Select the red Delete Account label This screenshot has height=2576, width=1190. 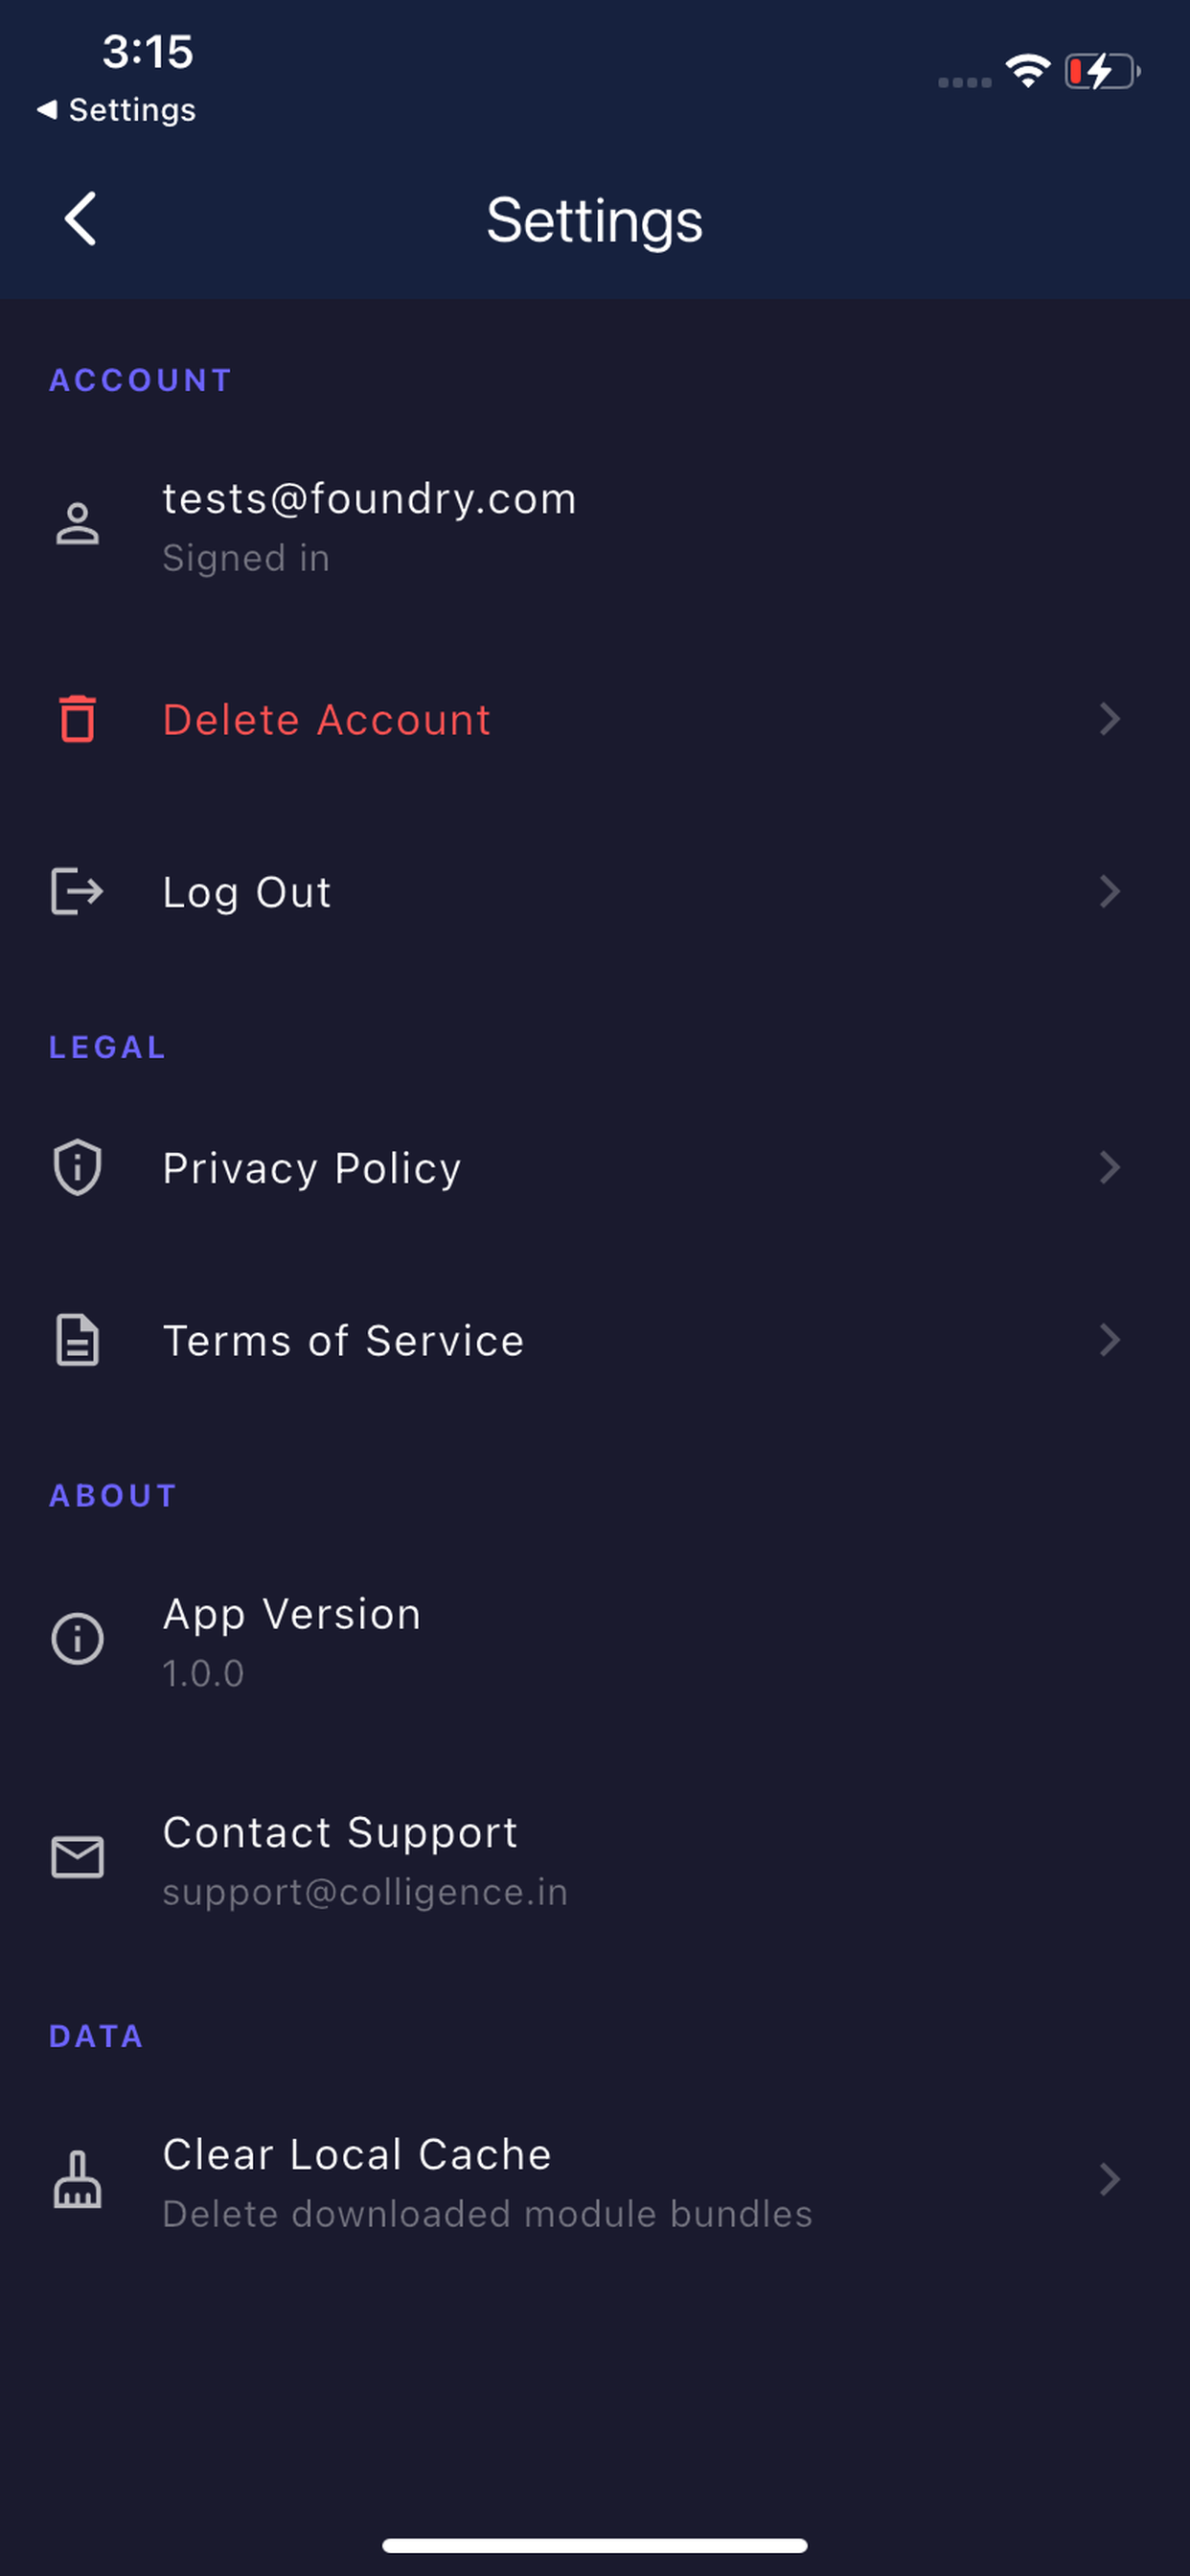[327, 720]
